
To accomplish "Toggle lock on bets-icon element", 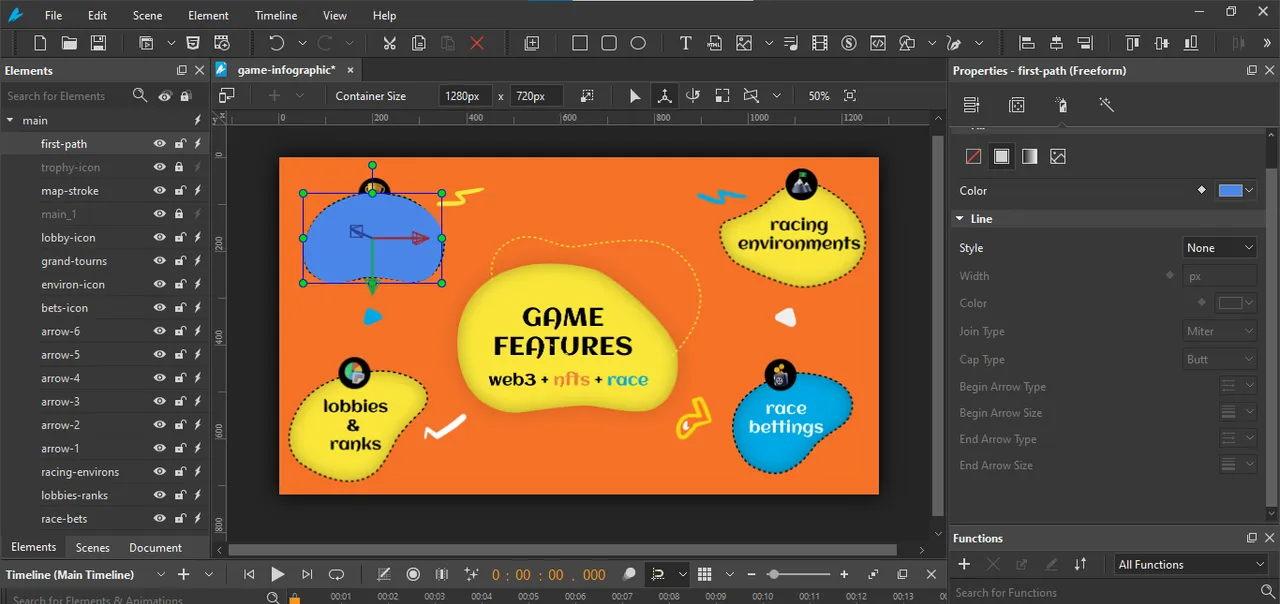I will click(x=180, y=308).
